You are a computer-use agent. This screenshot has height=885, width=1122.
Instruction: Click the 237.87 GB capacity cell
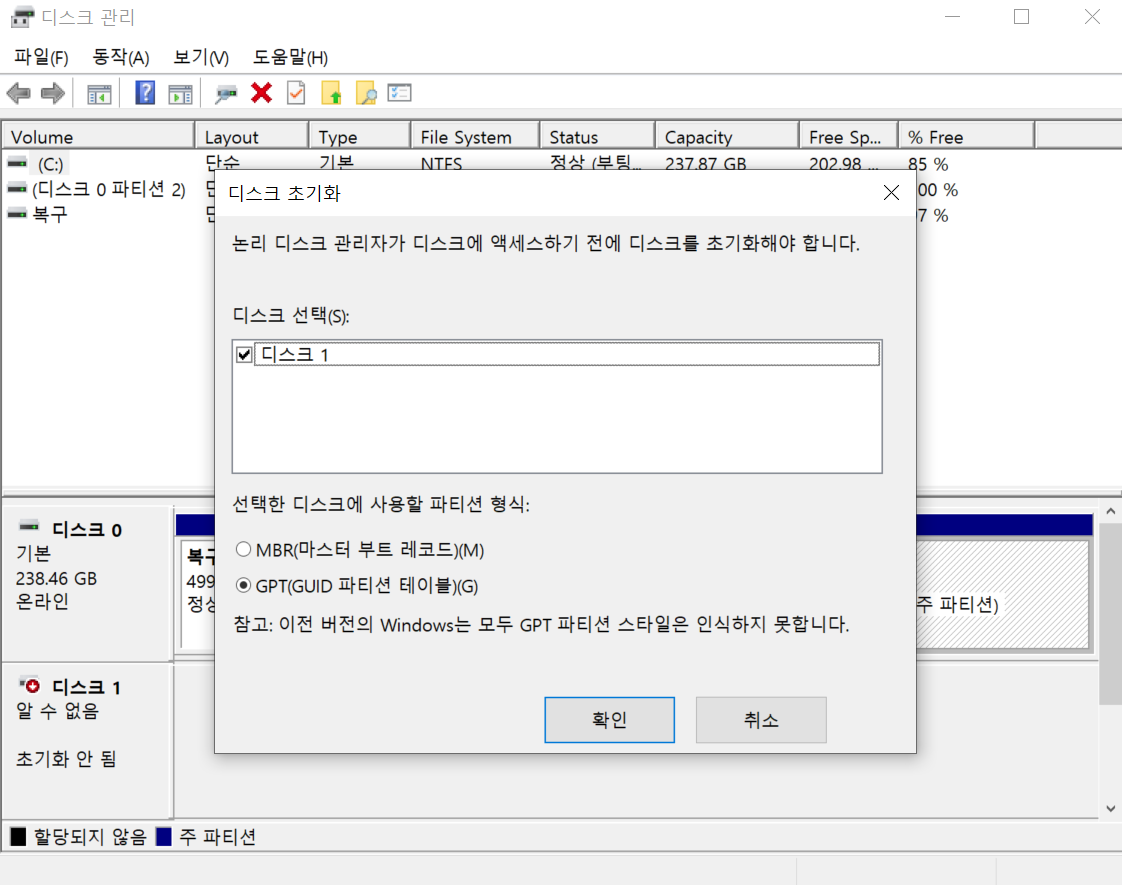[x=706, y=164]
